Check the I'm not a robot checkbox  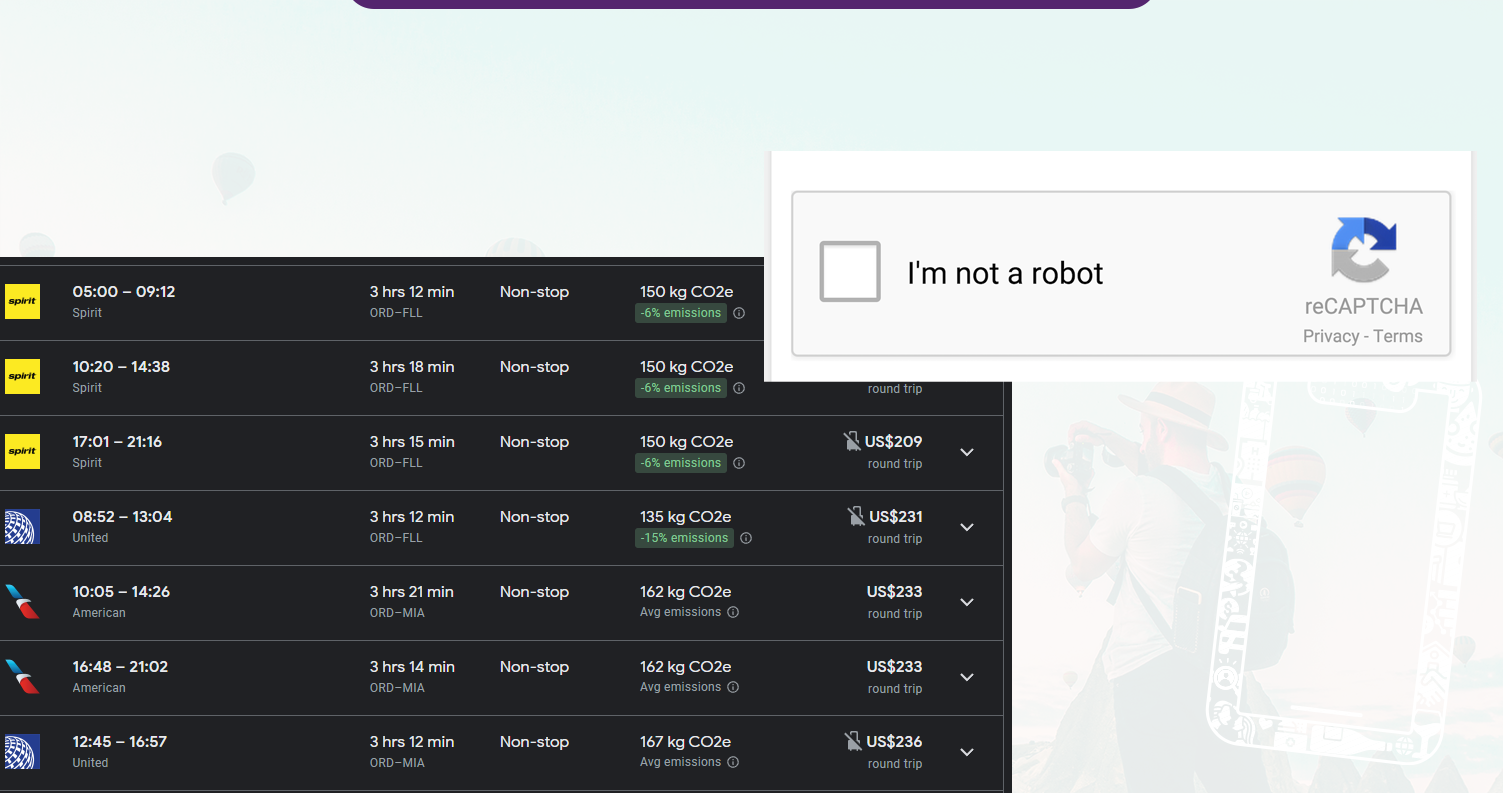849,272
